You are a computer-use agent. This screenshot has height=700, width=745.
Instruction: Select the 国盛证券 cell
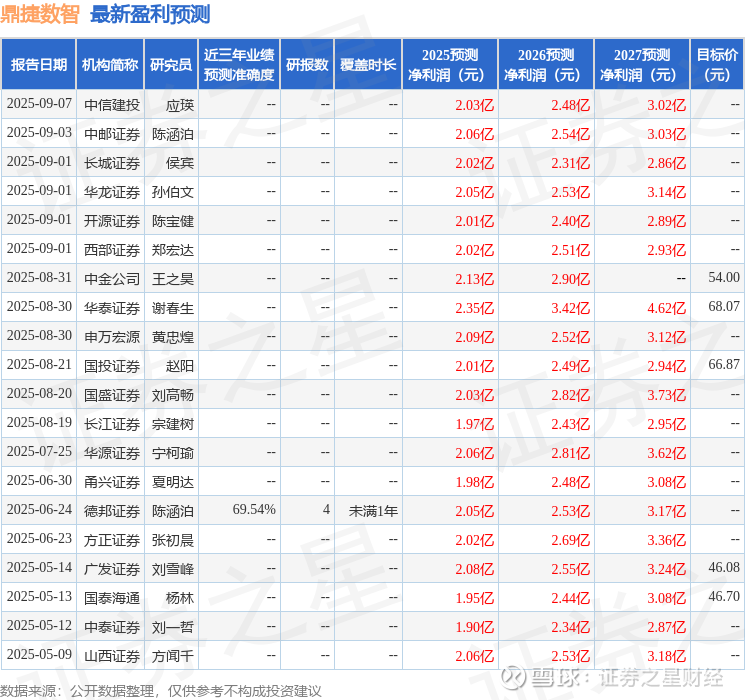point(112,395)
